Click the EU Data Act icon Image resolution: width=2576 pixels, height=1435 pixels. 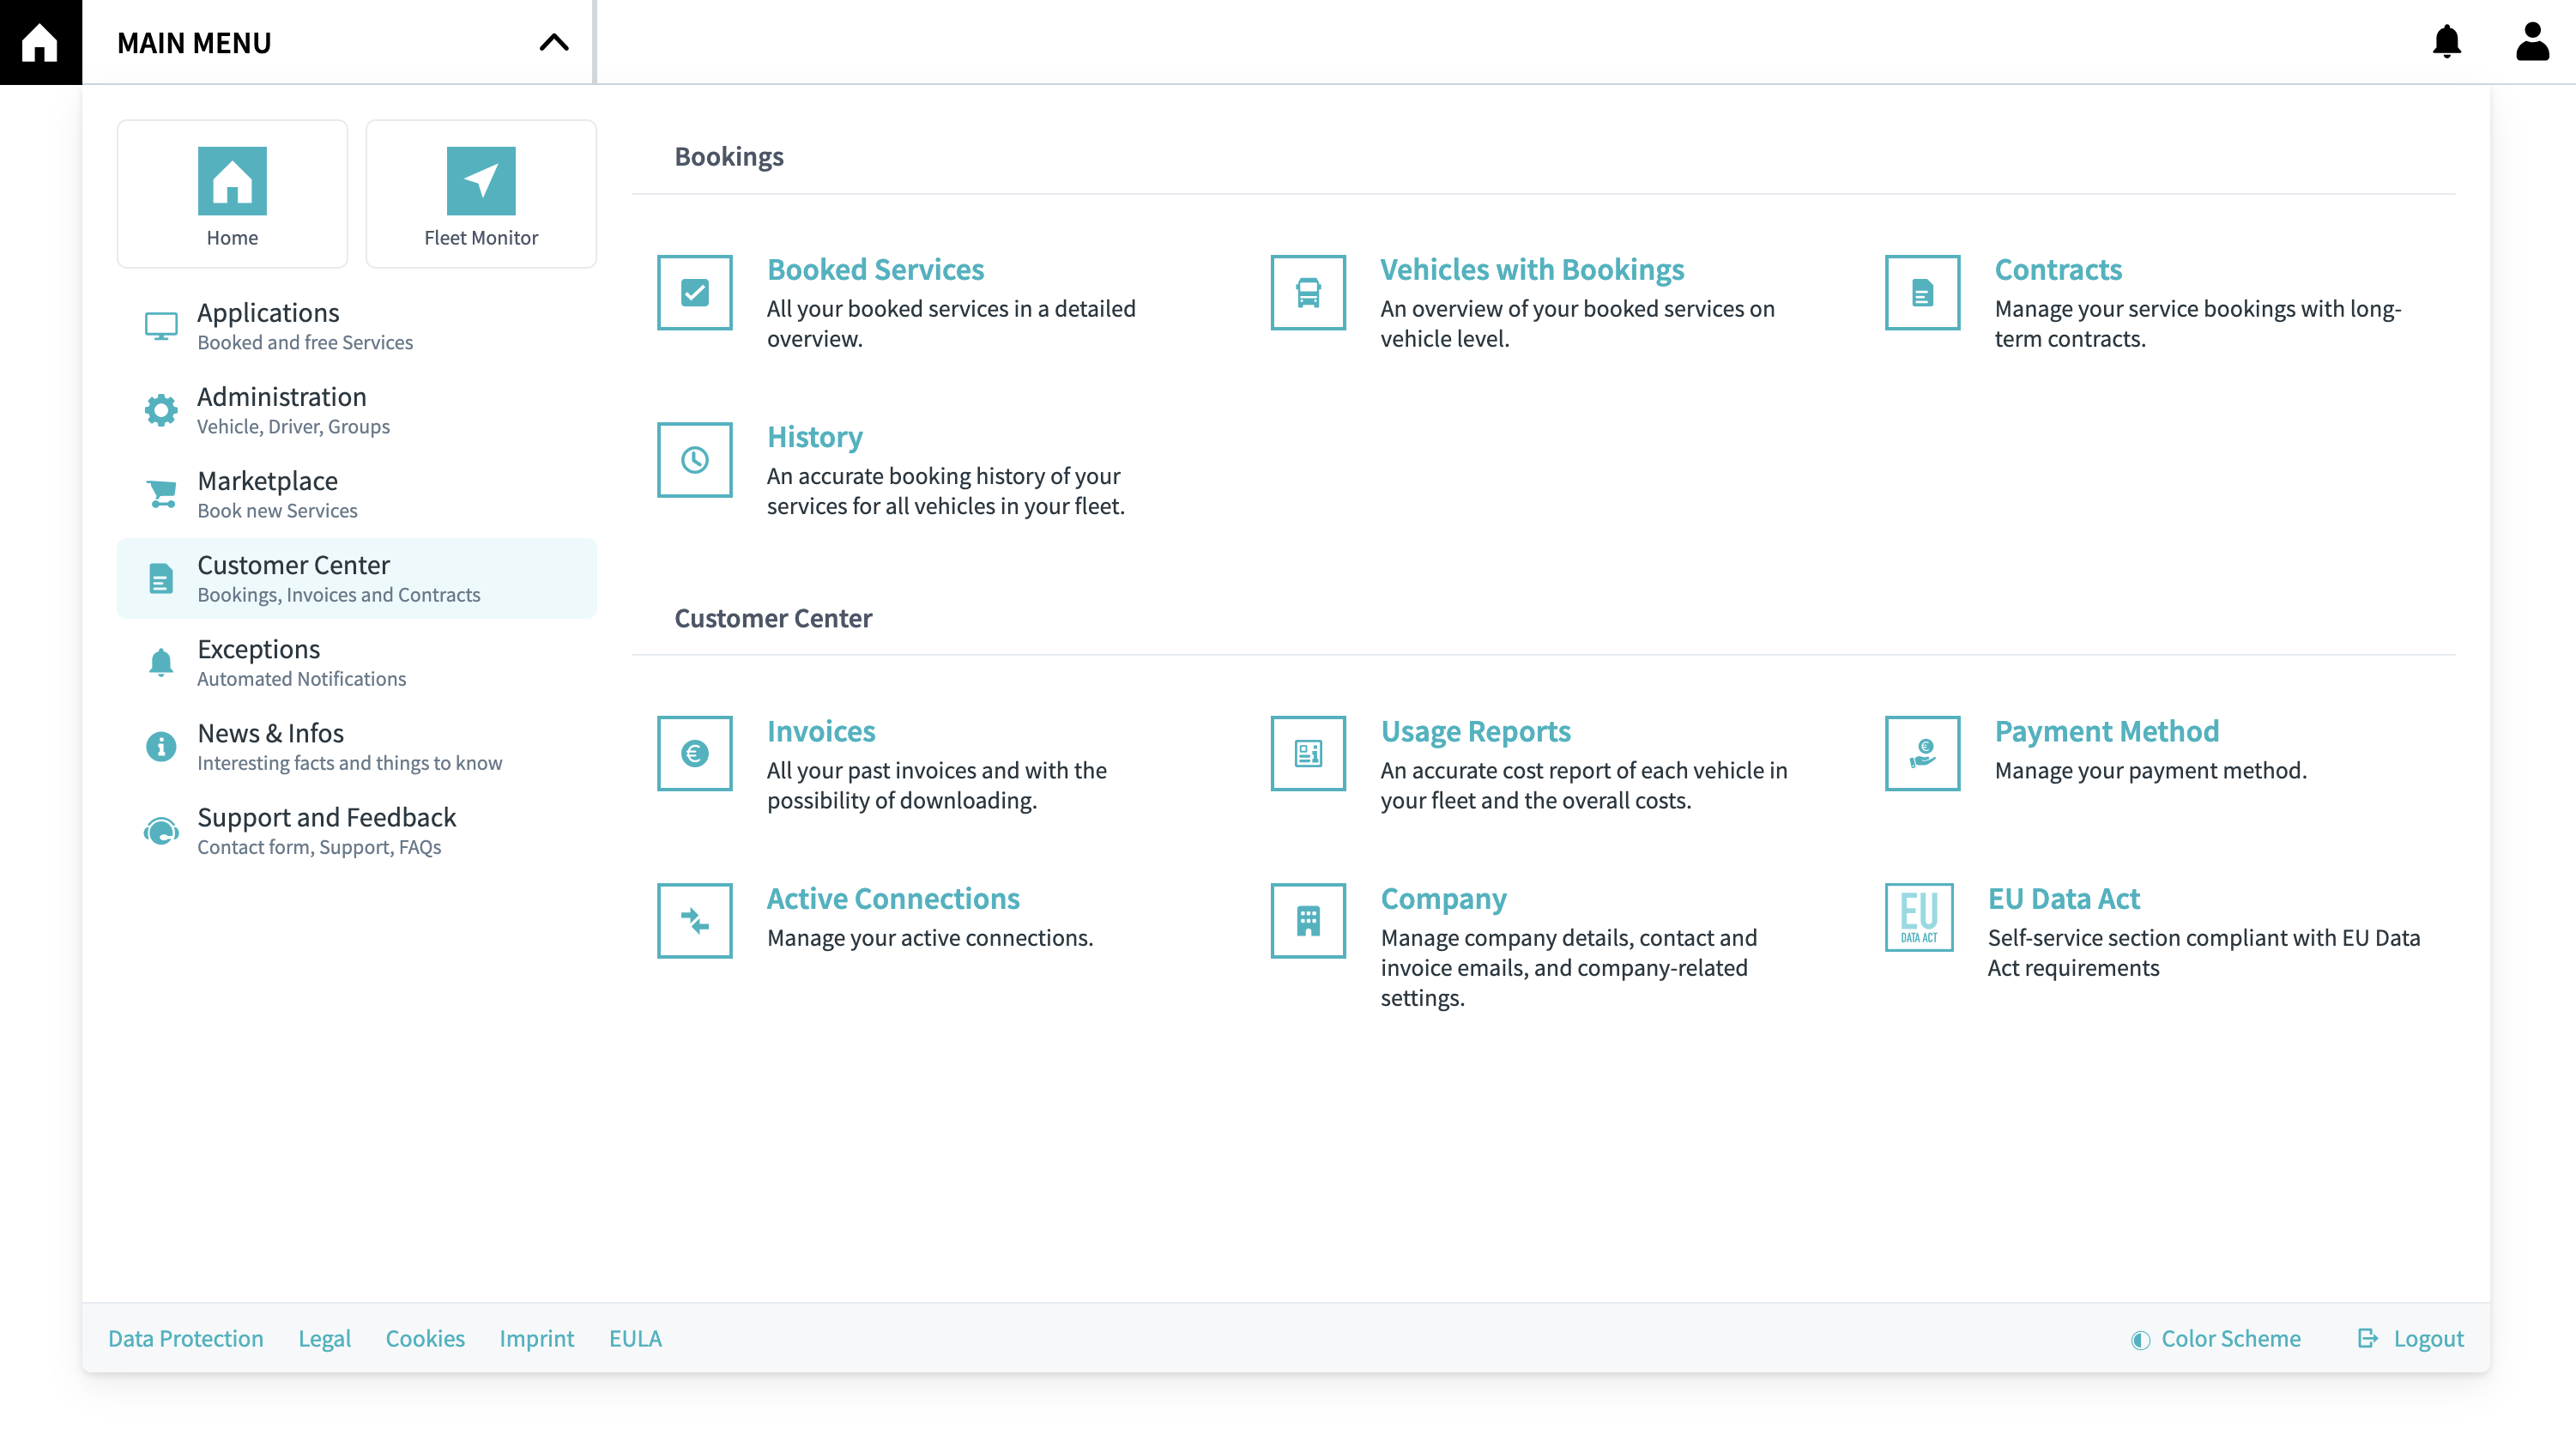point(1918,918)
